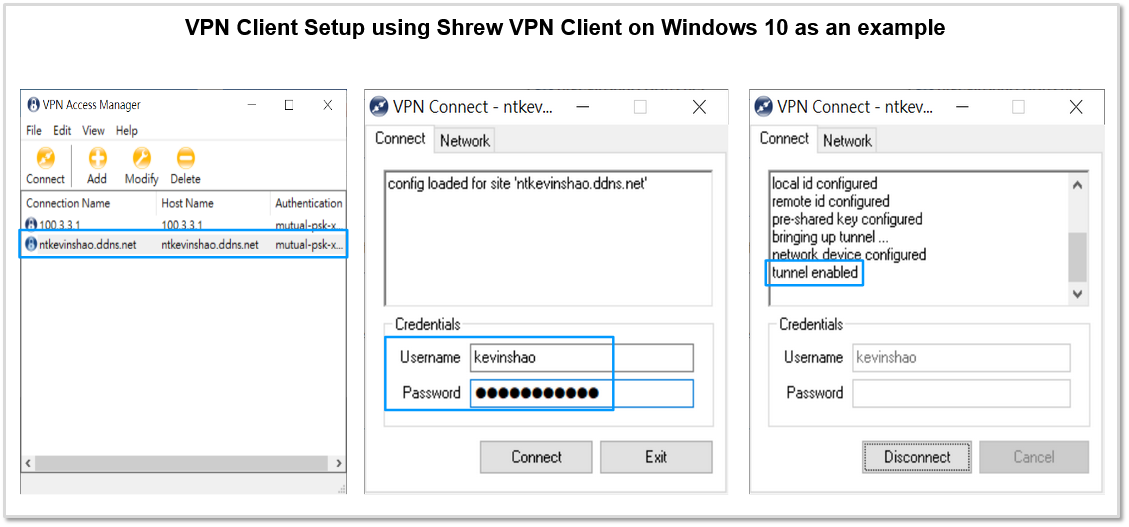Click the Exit button
This screenshot has width=1129, height=527.
pos(656,457)
